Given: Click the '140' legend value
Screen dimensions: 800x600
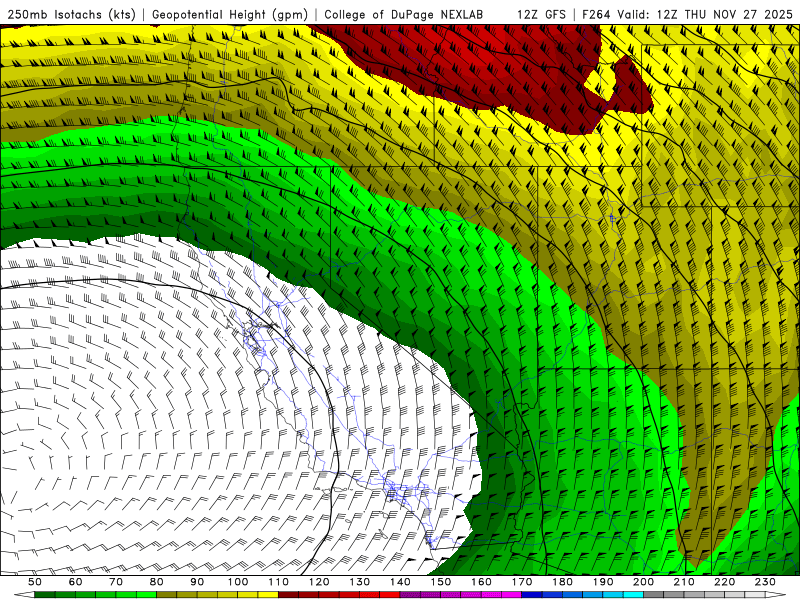Looking at the screenshot, I should [x=400, y=582].
